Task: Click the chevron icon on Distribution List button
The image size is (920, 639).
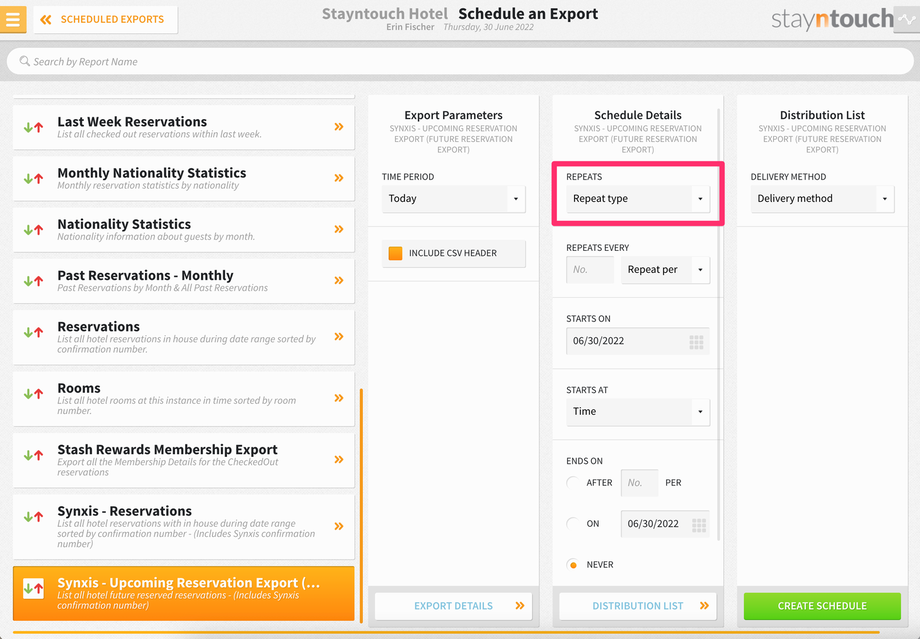Action: pos(705,606)
